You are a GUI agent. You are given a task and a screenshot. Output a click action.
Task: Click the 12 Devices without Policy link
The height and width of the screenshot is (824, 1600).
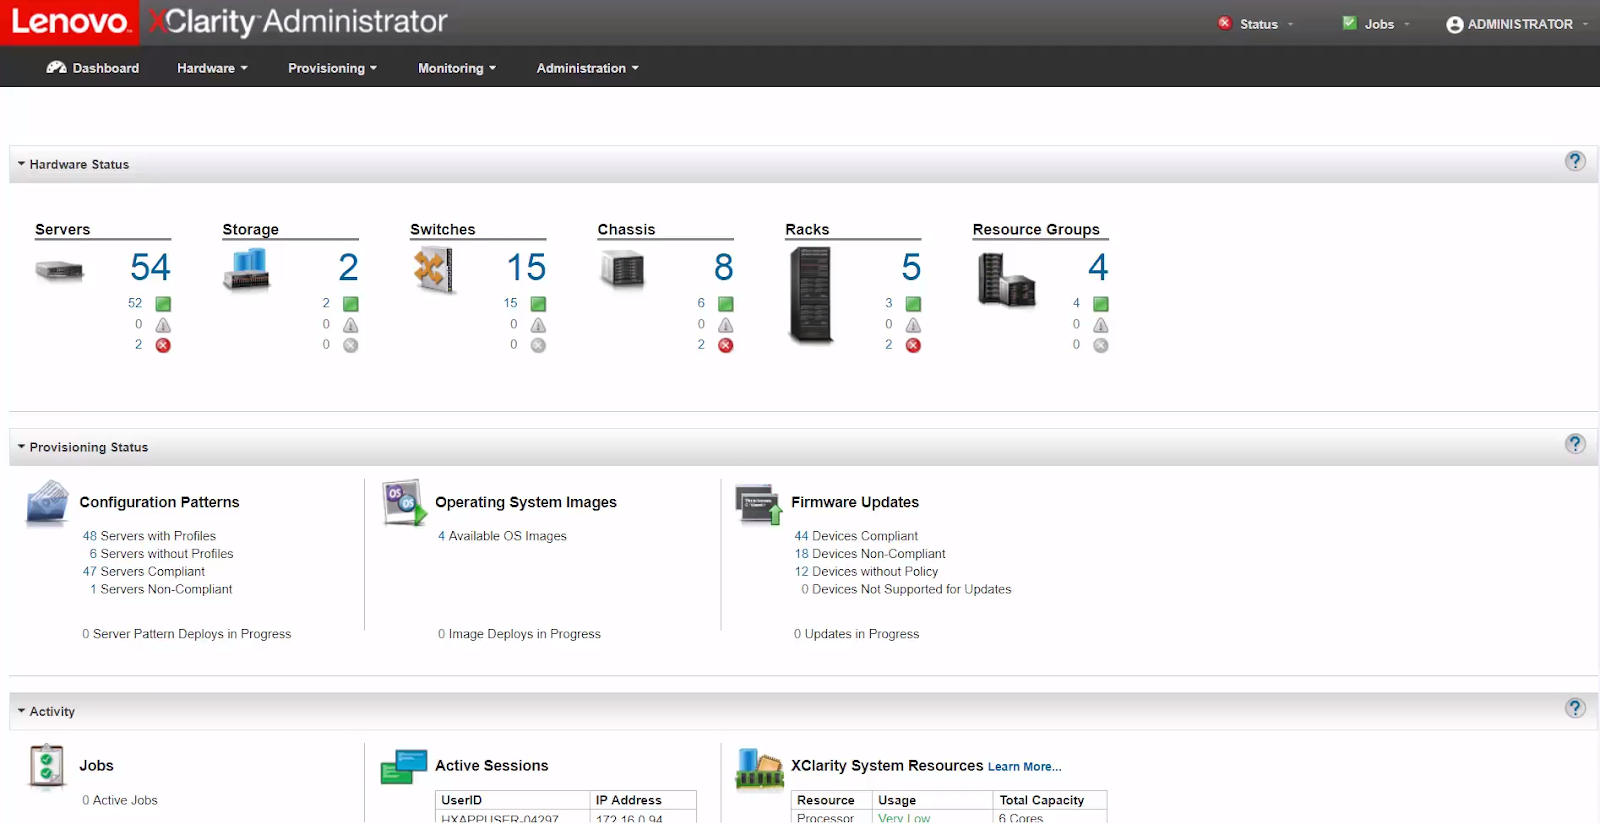(x=866, y=572)
